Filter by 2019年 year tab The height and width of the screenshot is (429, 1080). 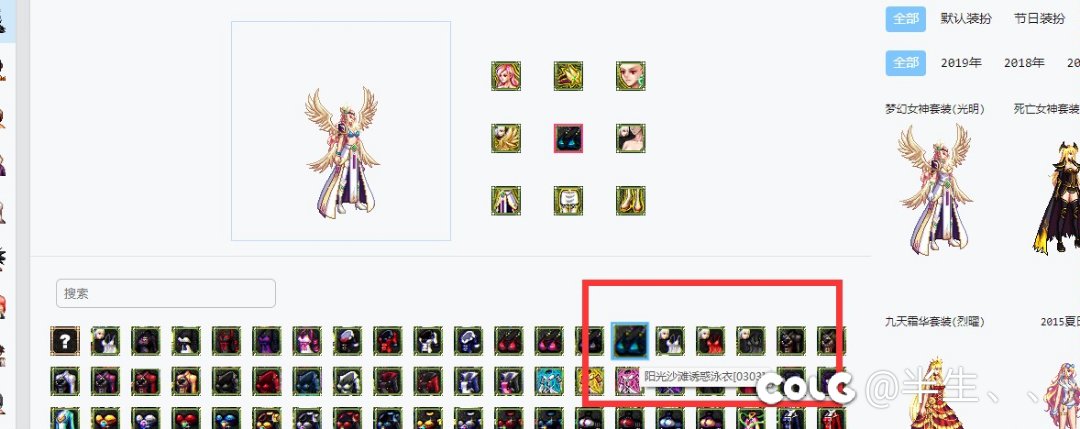point(962,63)
